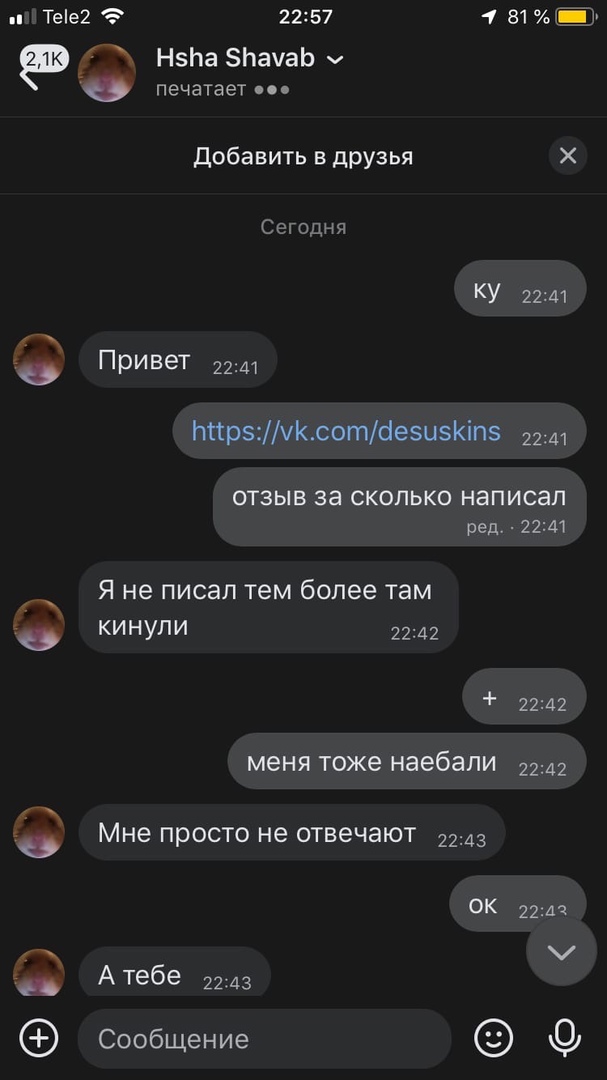Tap the avatar next to Привет message

point(39,360)
